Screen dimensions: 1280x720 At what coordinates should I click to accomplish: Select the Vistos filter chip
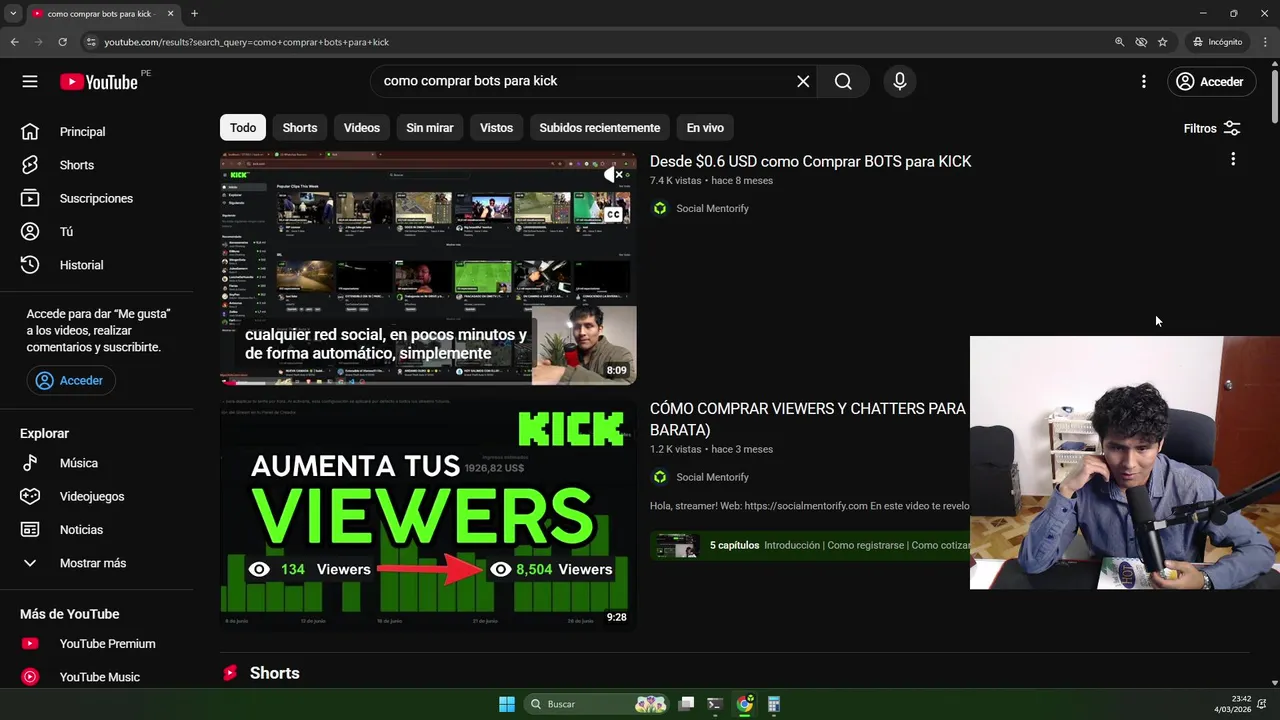(x=496, y=128)
